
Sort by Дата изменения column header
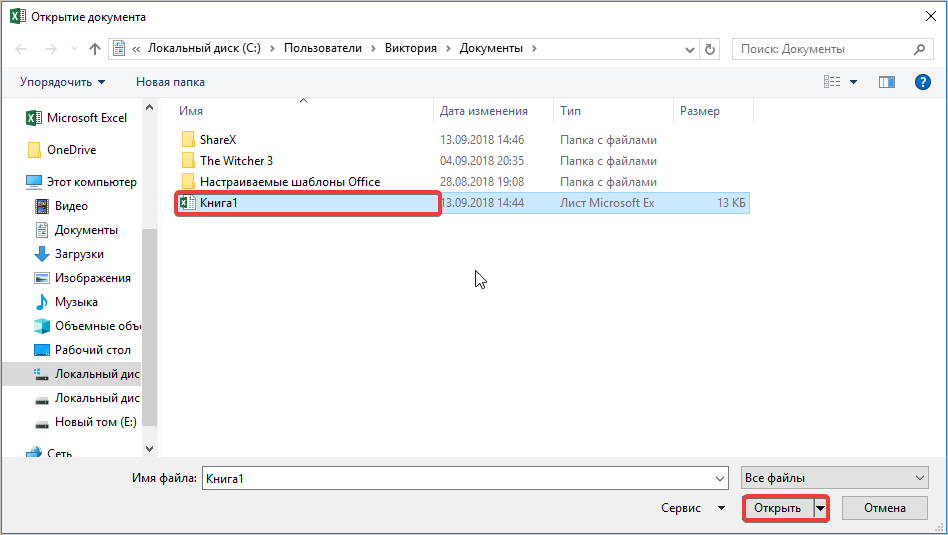coord(484,111)
